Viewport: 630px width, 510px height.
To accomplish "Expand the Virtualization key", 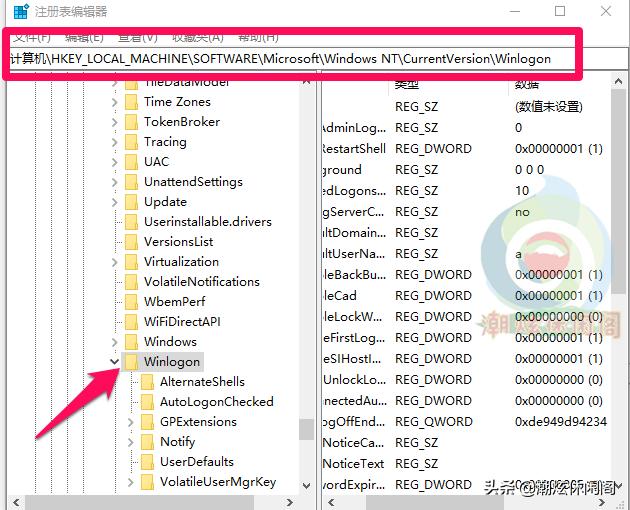I will coord(115,262).
